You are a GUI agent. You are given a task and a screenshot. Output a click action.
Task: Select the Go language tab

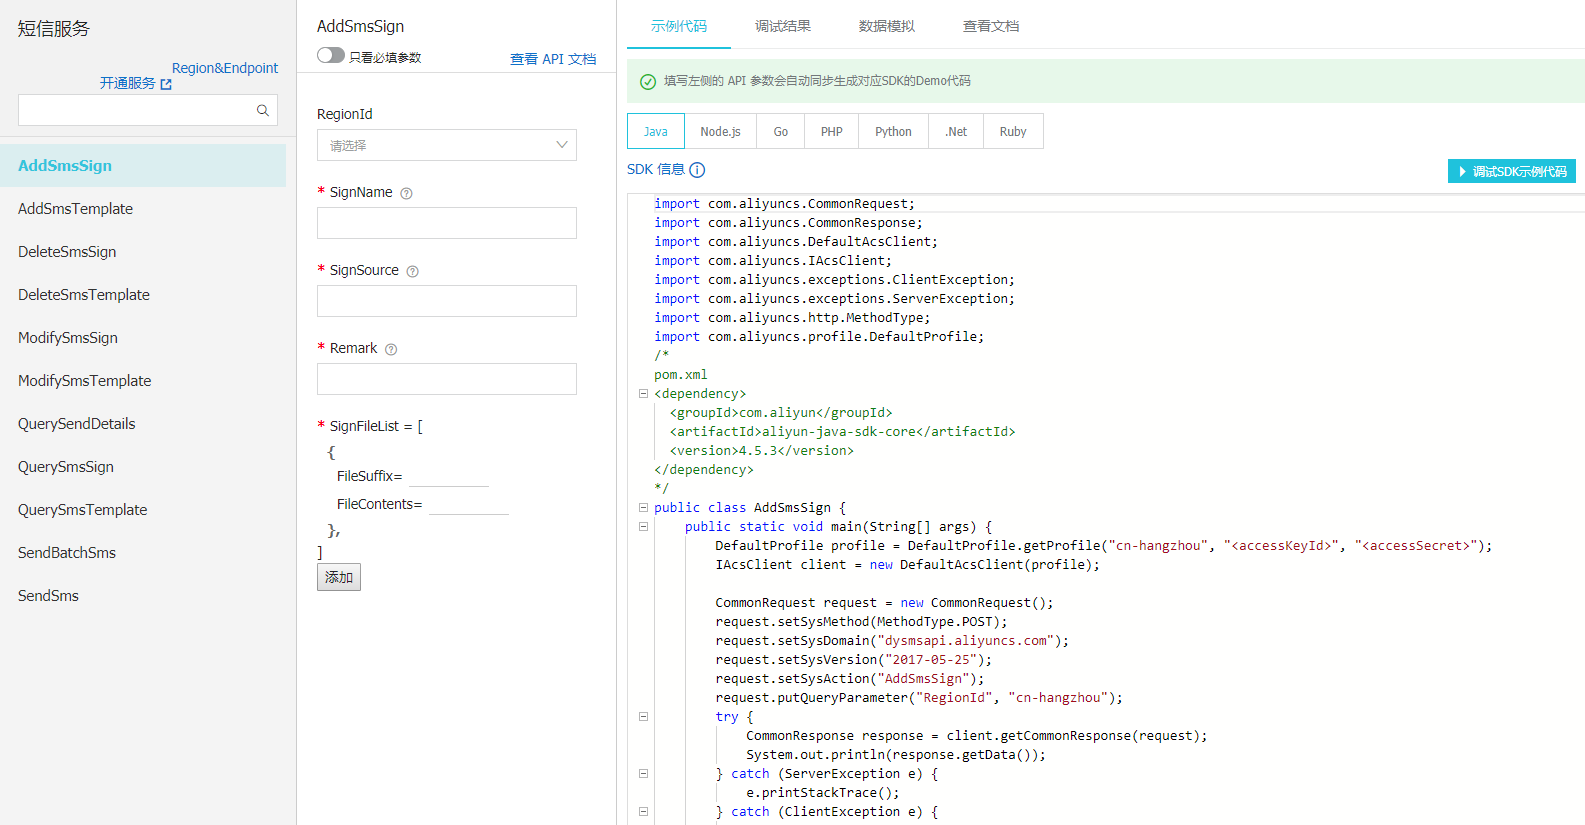(x=781, y=131)
